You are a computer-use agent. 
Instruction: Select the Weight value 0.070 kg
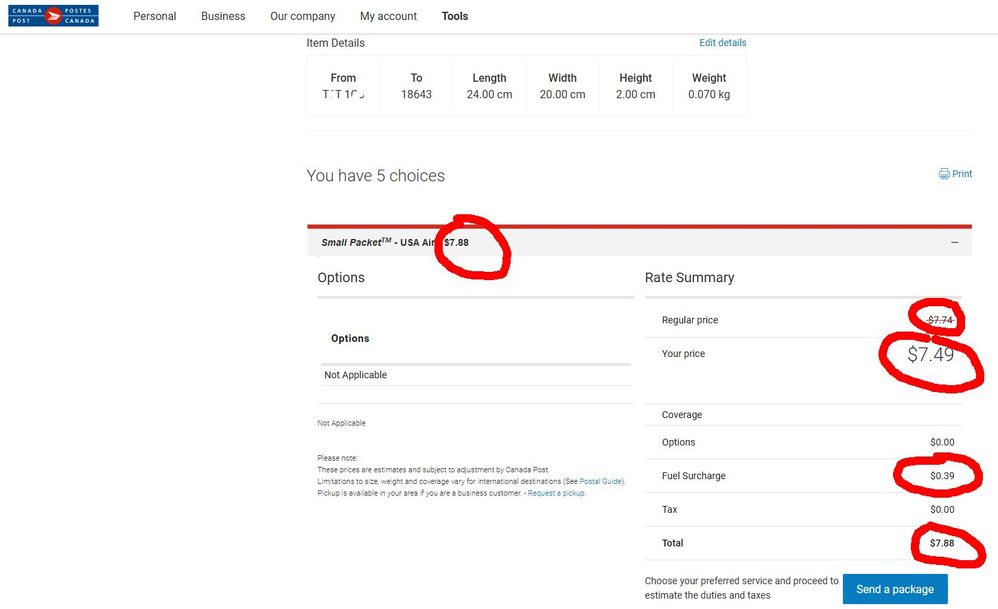pyautogui.click(x=708, y=94)
